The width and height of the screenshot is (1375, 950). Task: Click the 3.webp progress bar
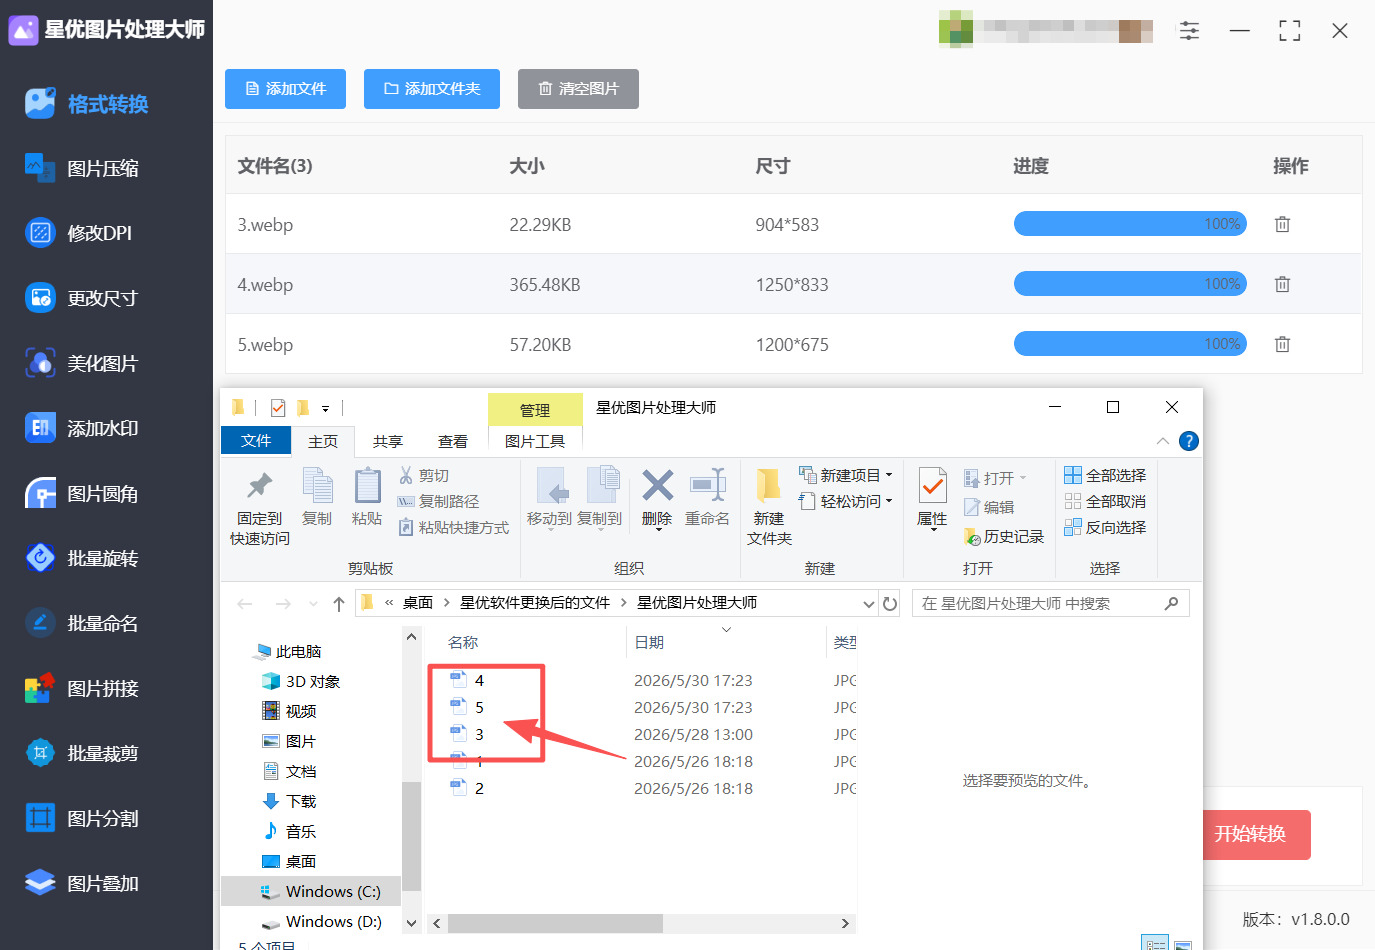(1130, 224)
